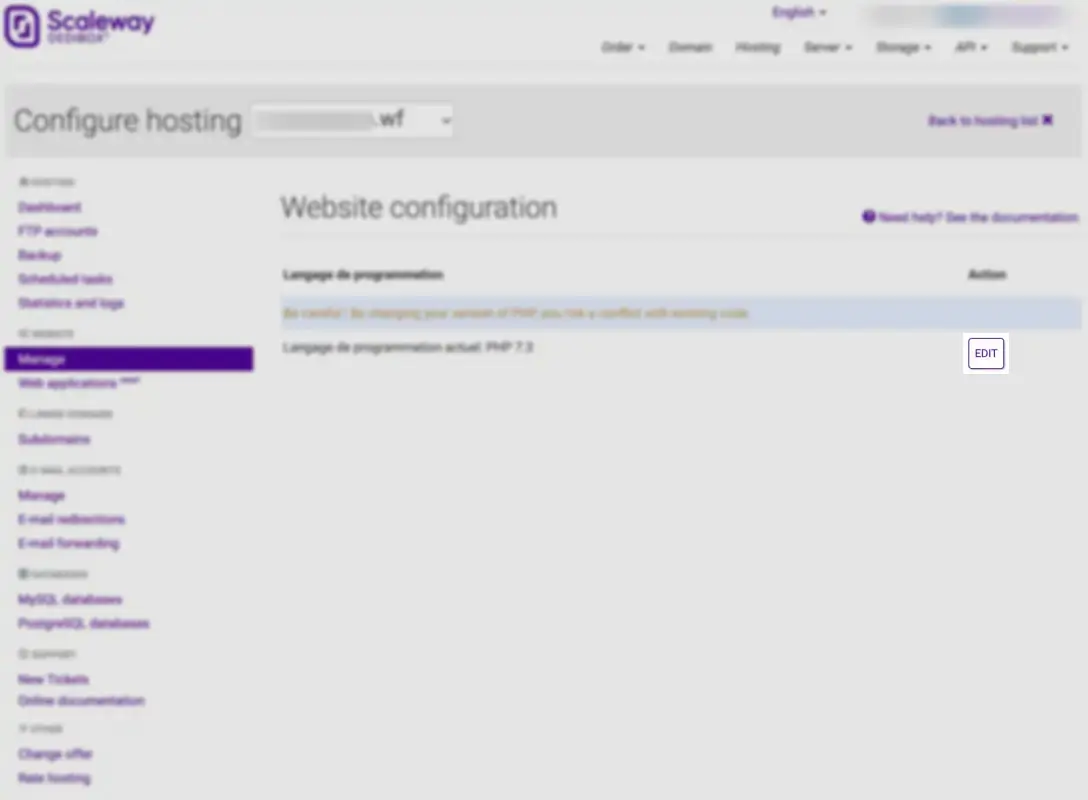
Task: Click the X icon beside Back to hosting list
Action: coord(1048,120)
